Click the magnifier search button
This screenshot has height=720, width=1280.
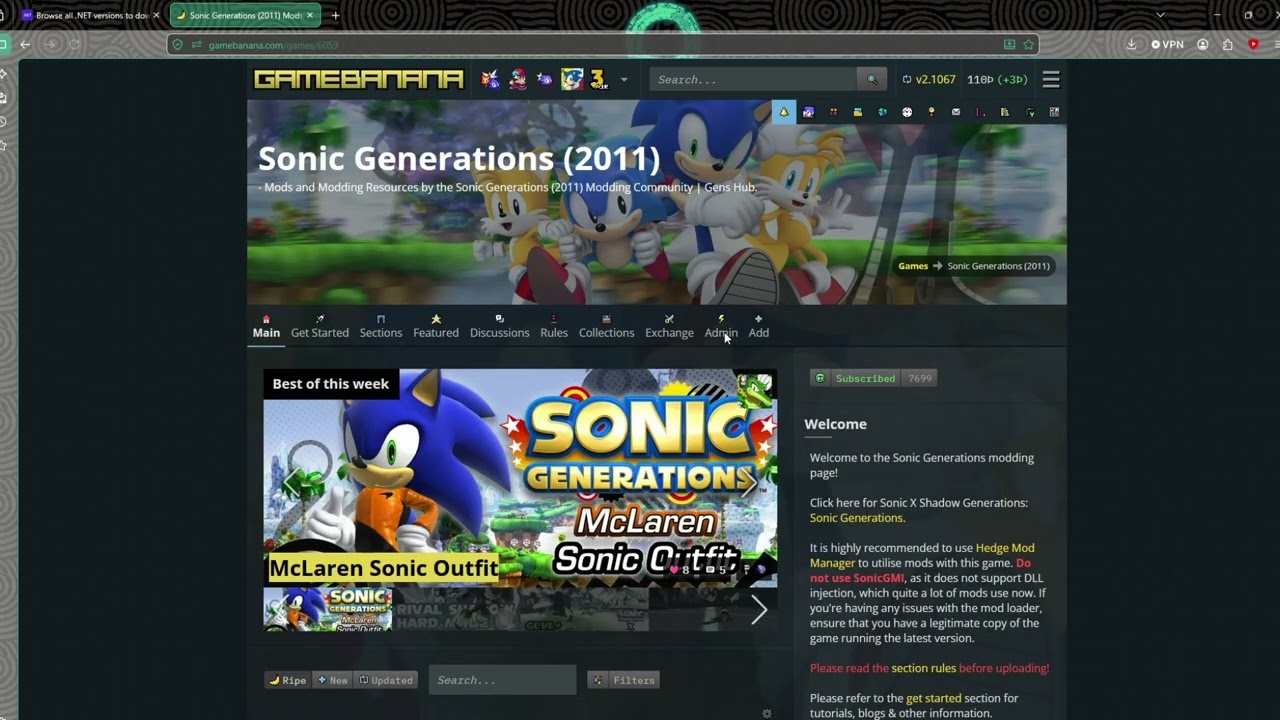pyautogui.click(x=872, y=80)
